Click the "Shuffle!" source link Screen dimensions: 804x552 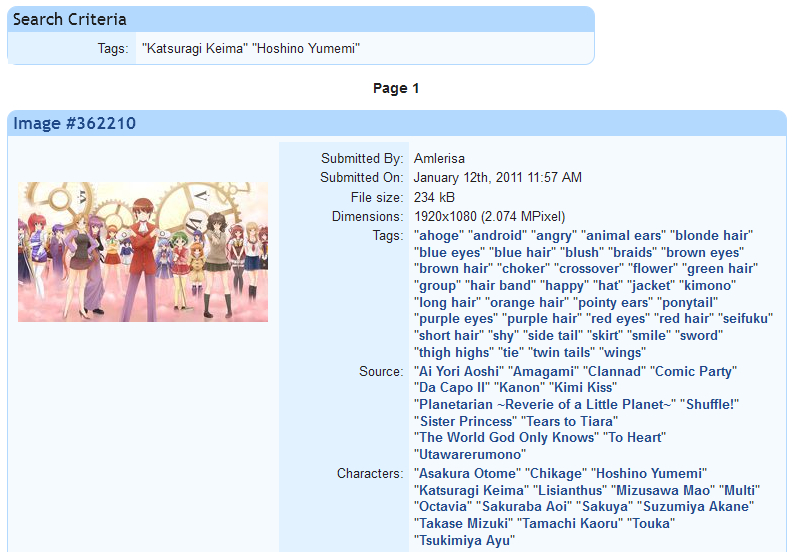[710, 404]
